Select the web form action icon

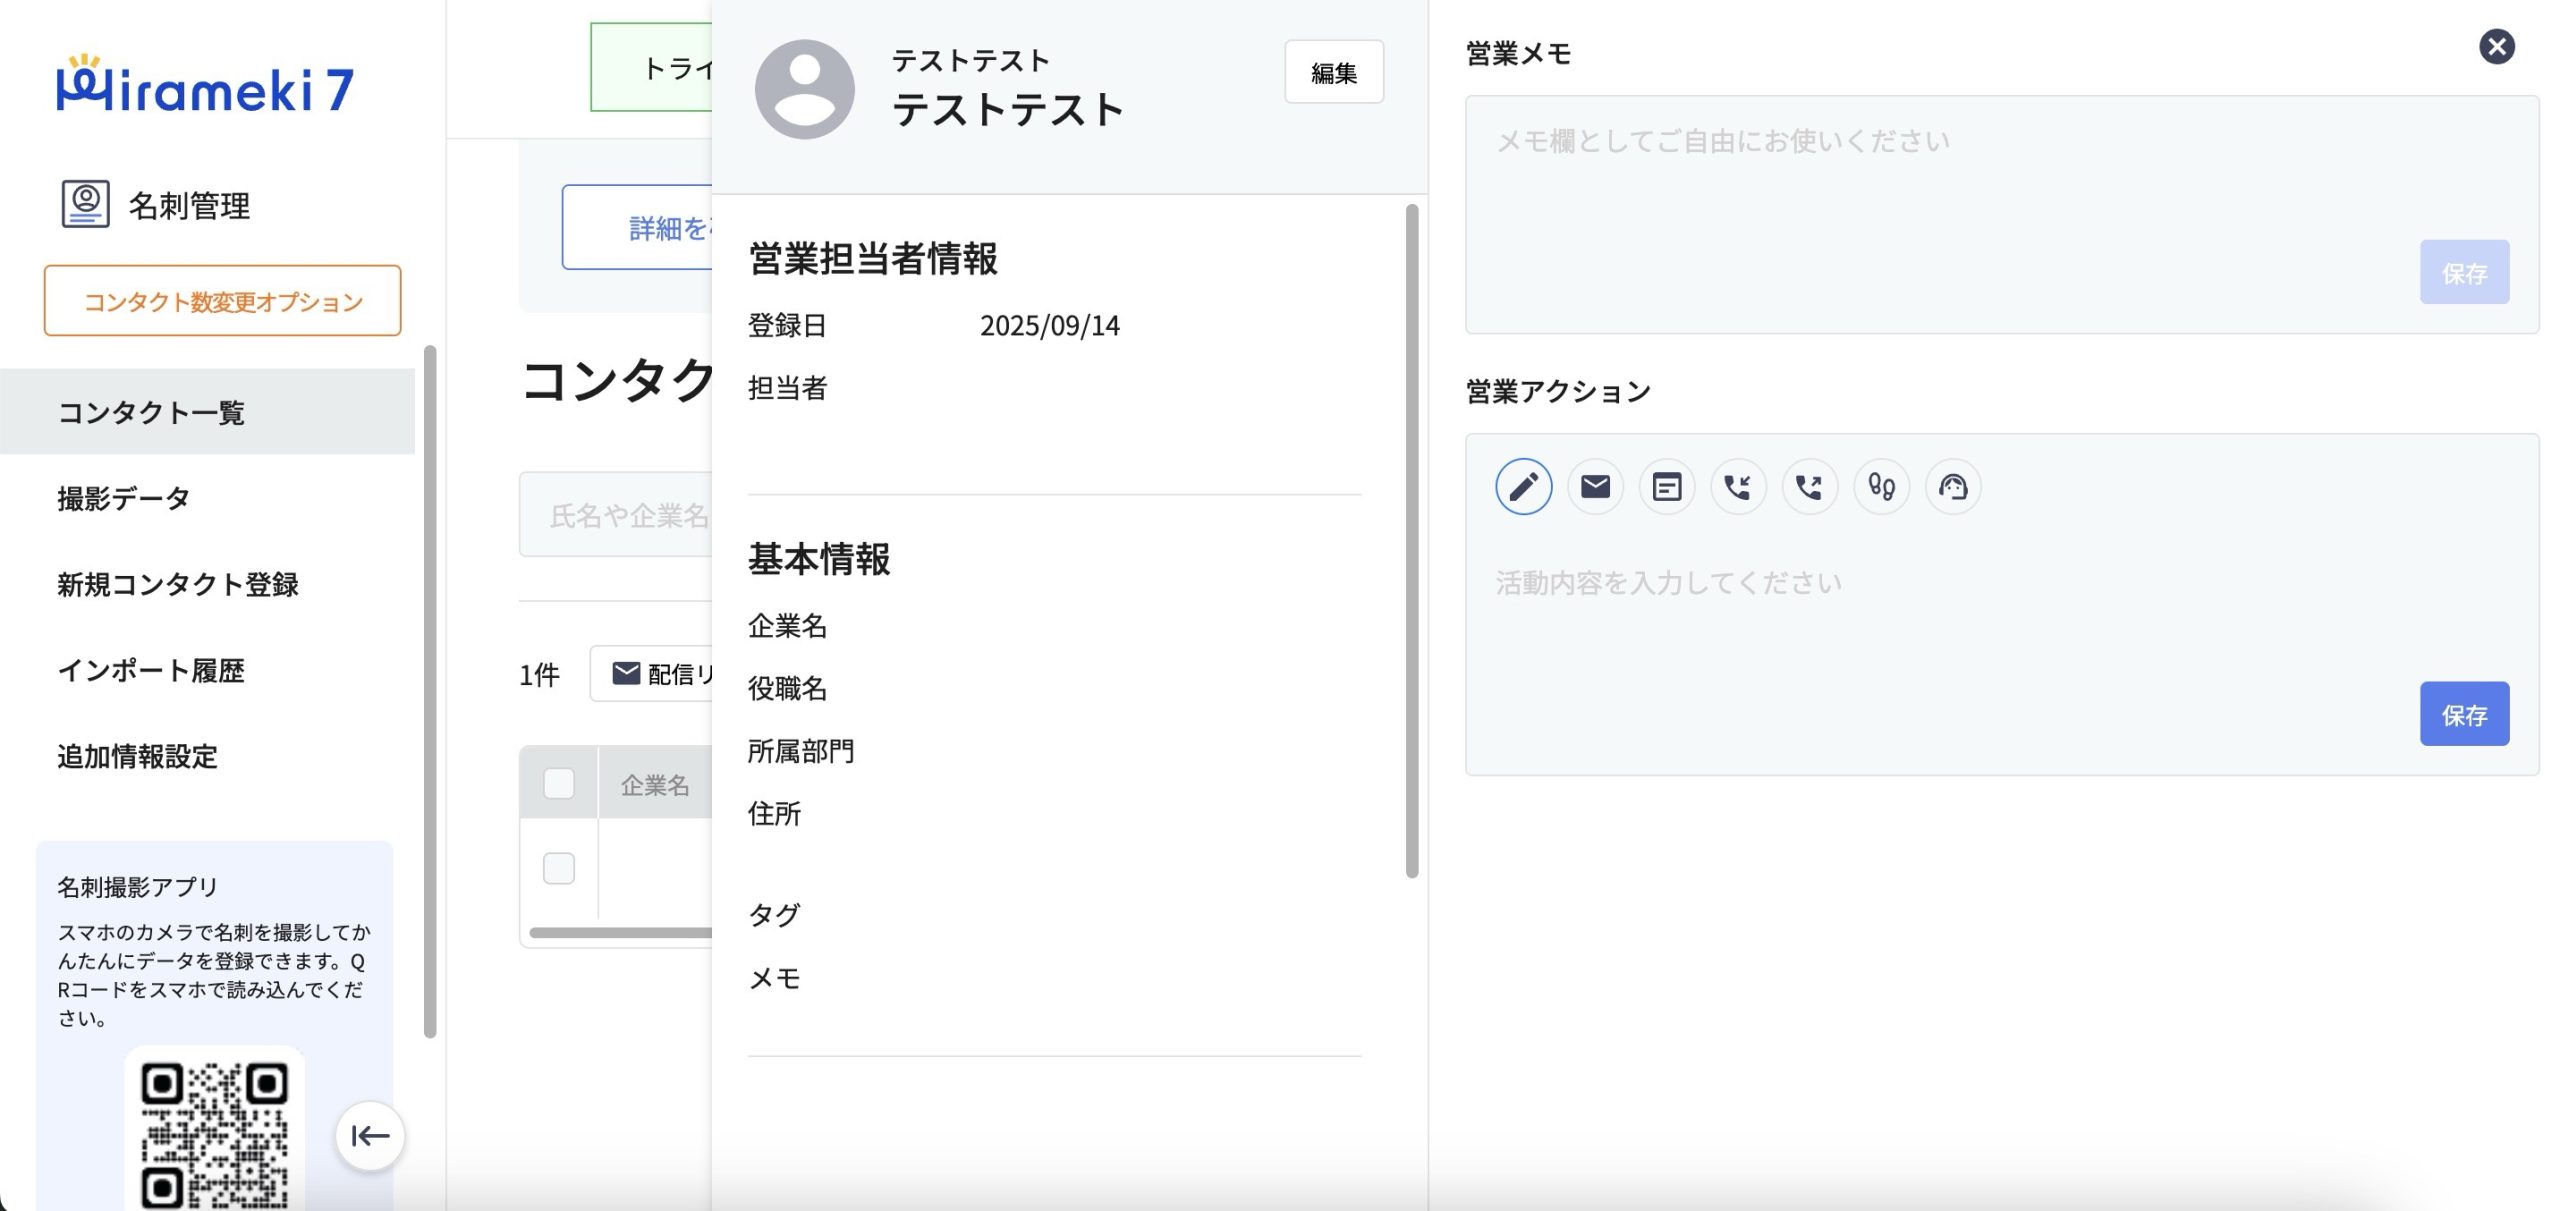[x=1666, y=487]
